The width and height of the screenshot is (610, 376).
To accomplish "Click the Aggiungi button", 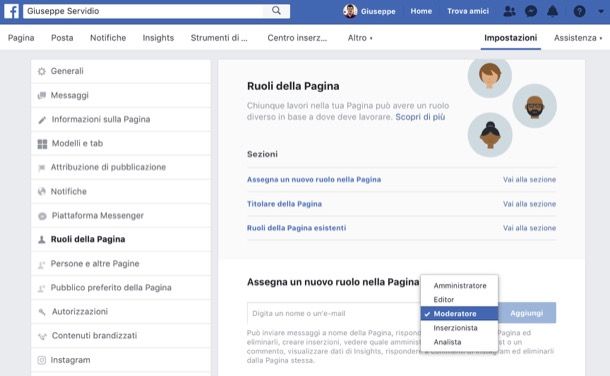I will 527,313.
